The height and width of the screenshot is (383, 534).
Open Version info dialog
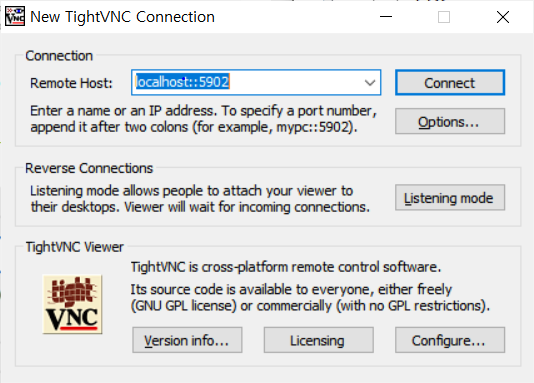point(187,340)
